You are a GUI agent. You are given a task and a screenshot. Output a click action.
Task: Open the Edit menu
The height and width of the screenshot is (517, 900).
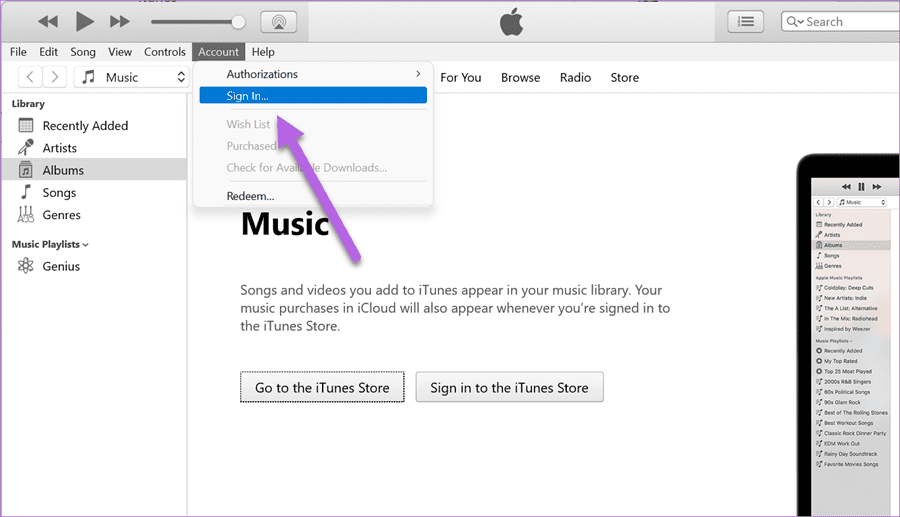48,52
